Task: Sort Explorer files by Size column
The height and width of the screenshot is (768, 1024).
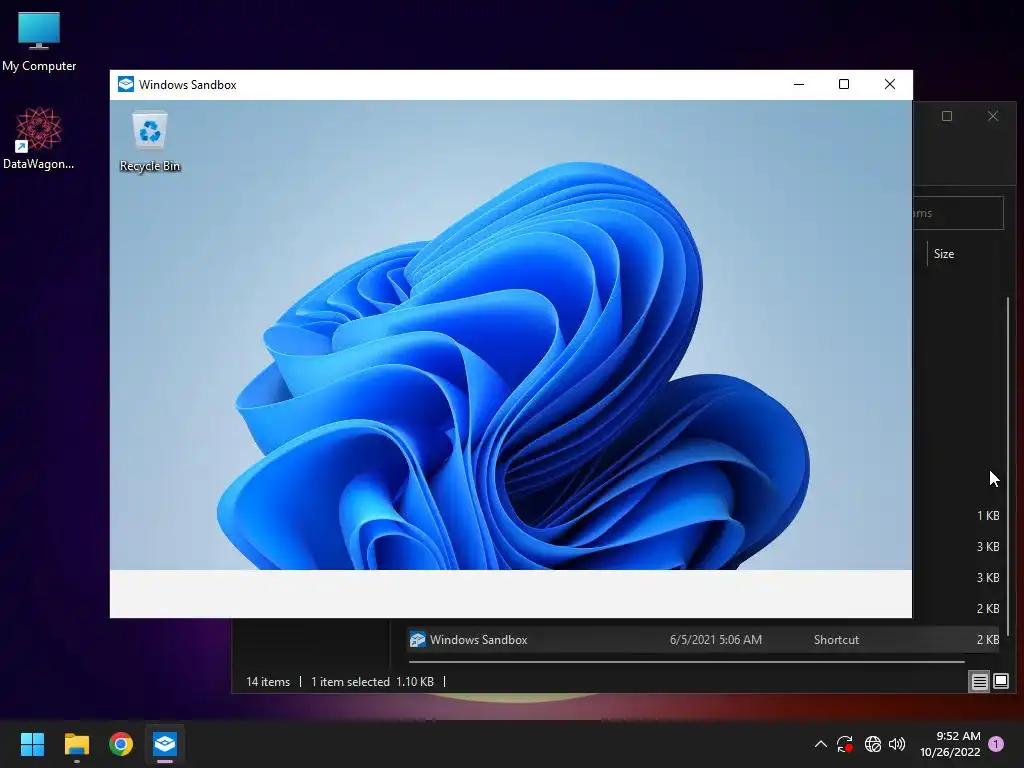Action: point(944,254)
